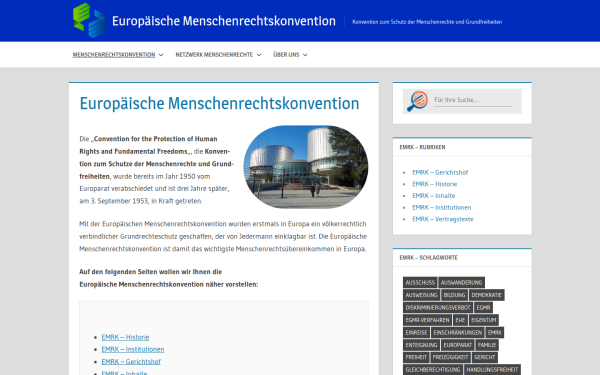Expand chevron beside Menschenrechtskonvention

click(161, 55)
